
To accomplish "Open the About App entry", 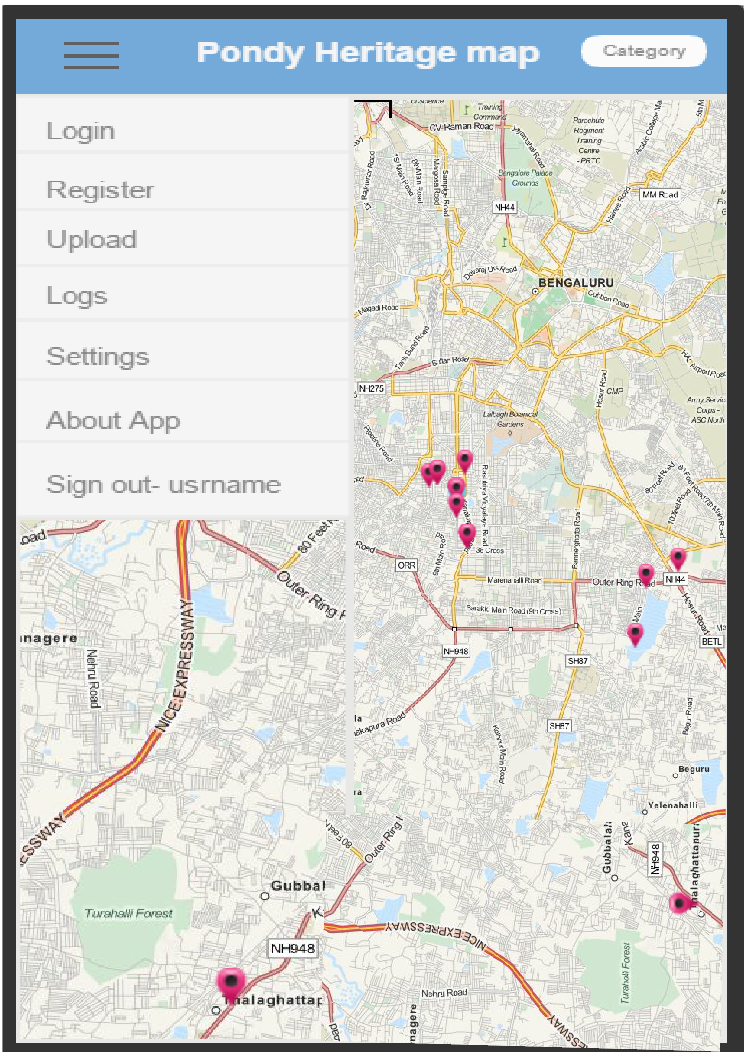I will click(182, 413).
